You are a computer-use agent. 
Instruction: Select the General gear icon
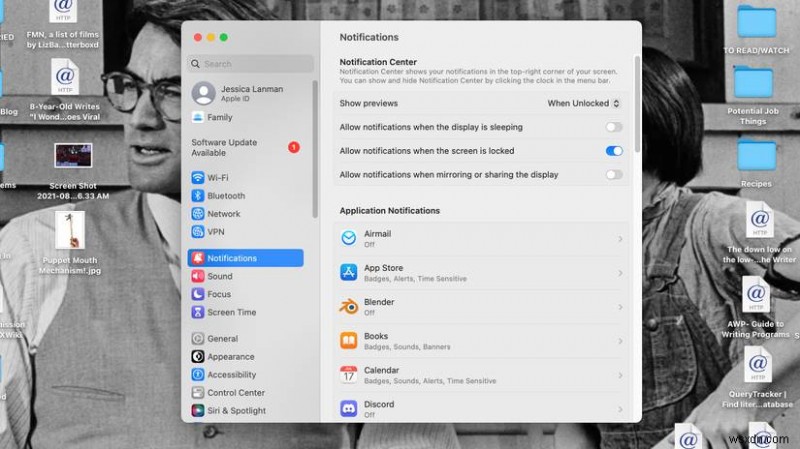click(198, 338)
